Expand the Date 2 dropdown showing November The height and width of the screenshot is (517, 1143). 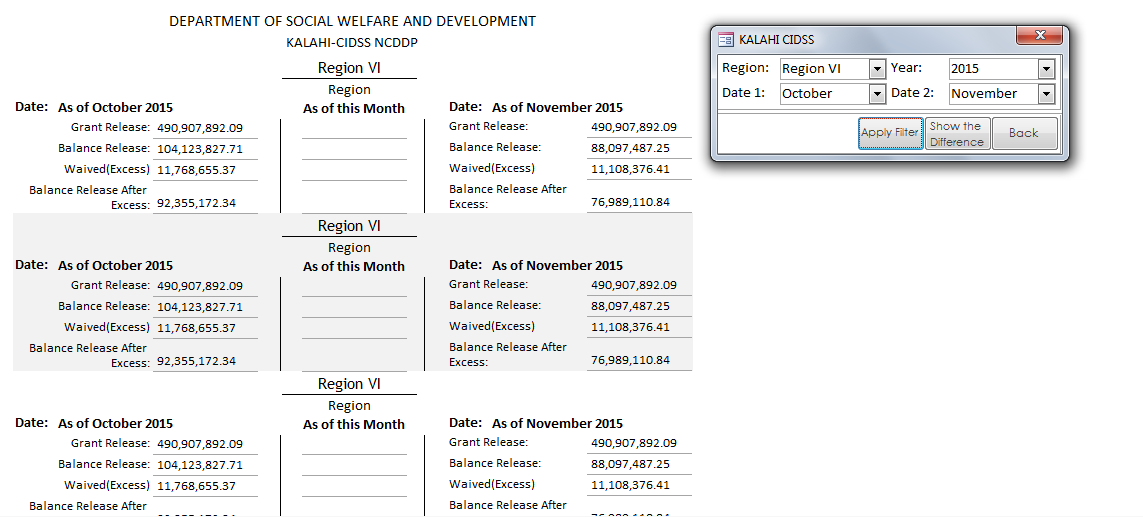click(1046, 94)
